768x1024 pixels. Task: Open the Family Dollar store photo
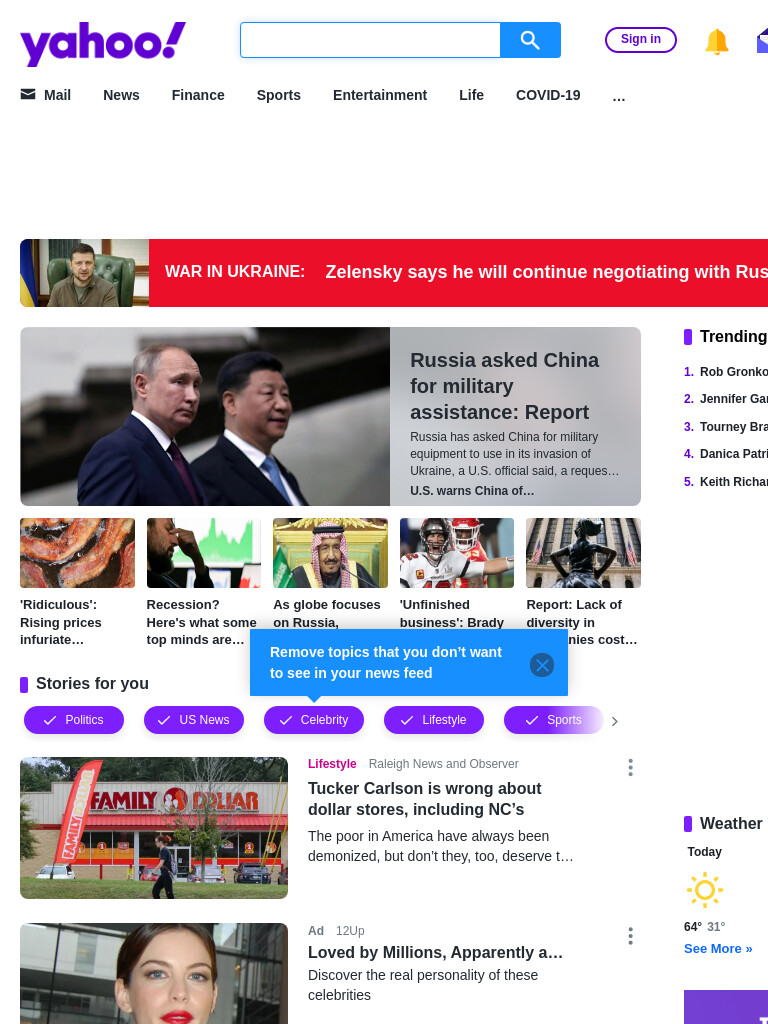[154, 827]
